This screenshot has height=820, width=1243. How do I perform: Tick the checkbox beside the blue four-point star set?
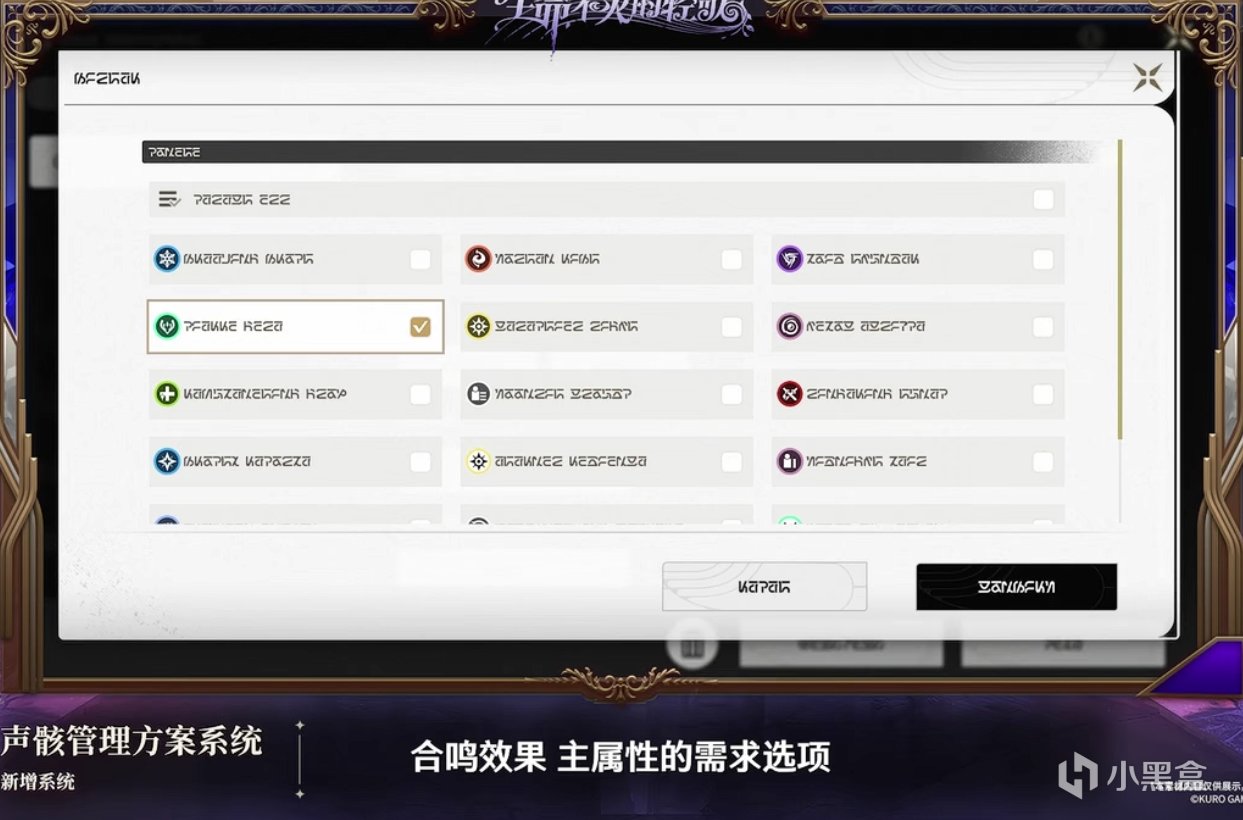[420, 461]
